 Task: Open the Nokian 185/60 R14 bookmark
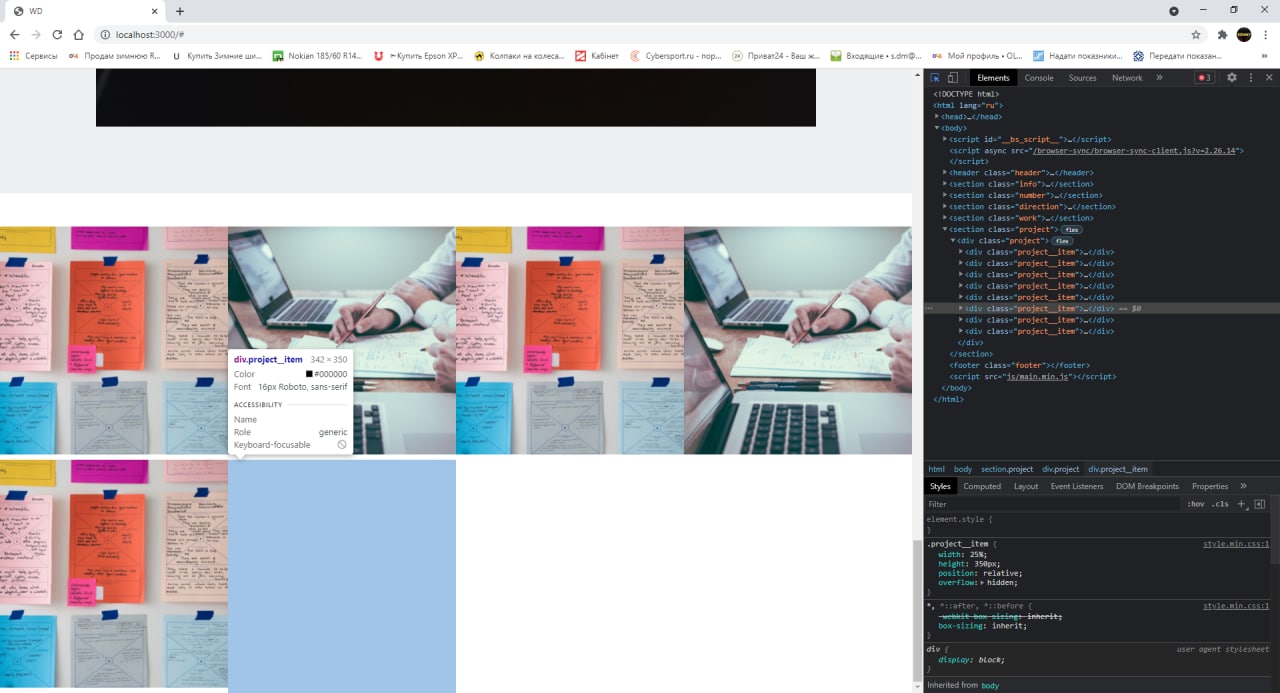[x=318, y=56]
